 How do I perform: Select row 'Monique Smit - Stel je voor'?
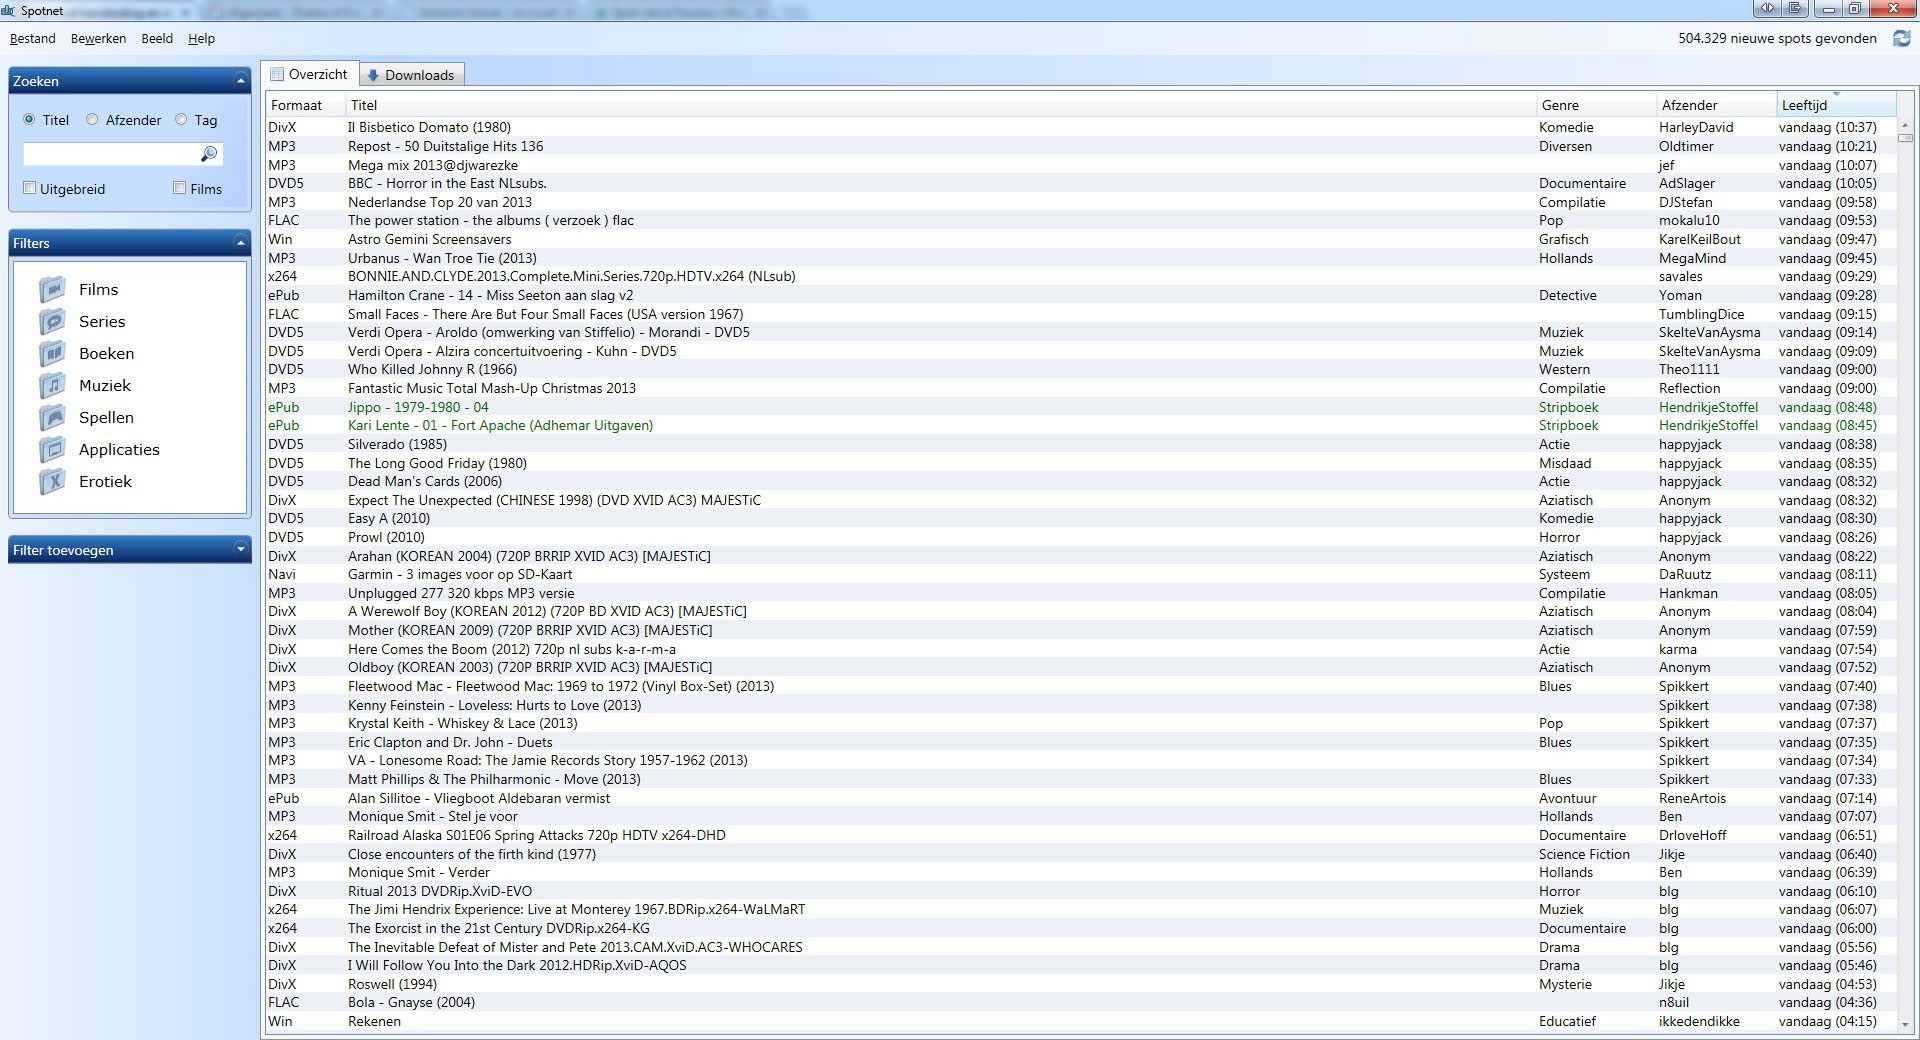1080,816
